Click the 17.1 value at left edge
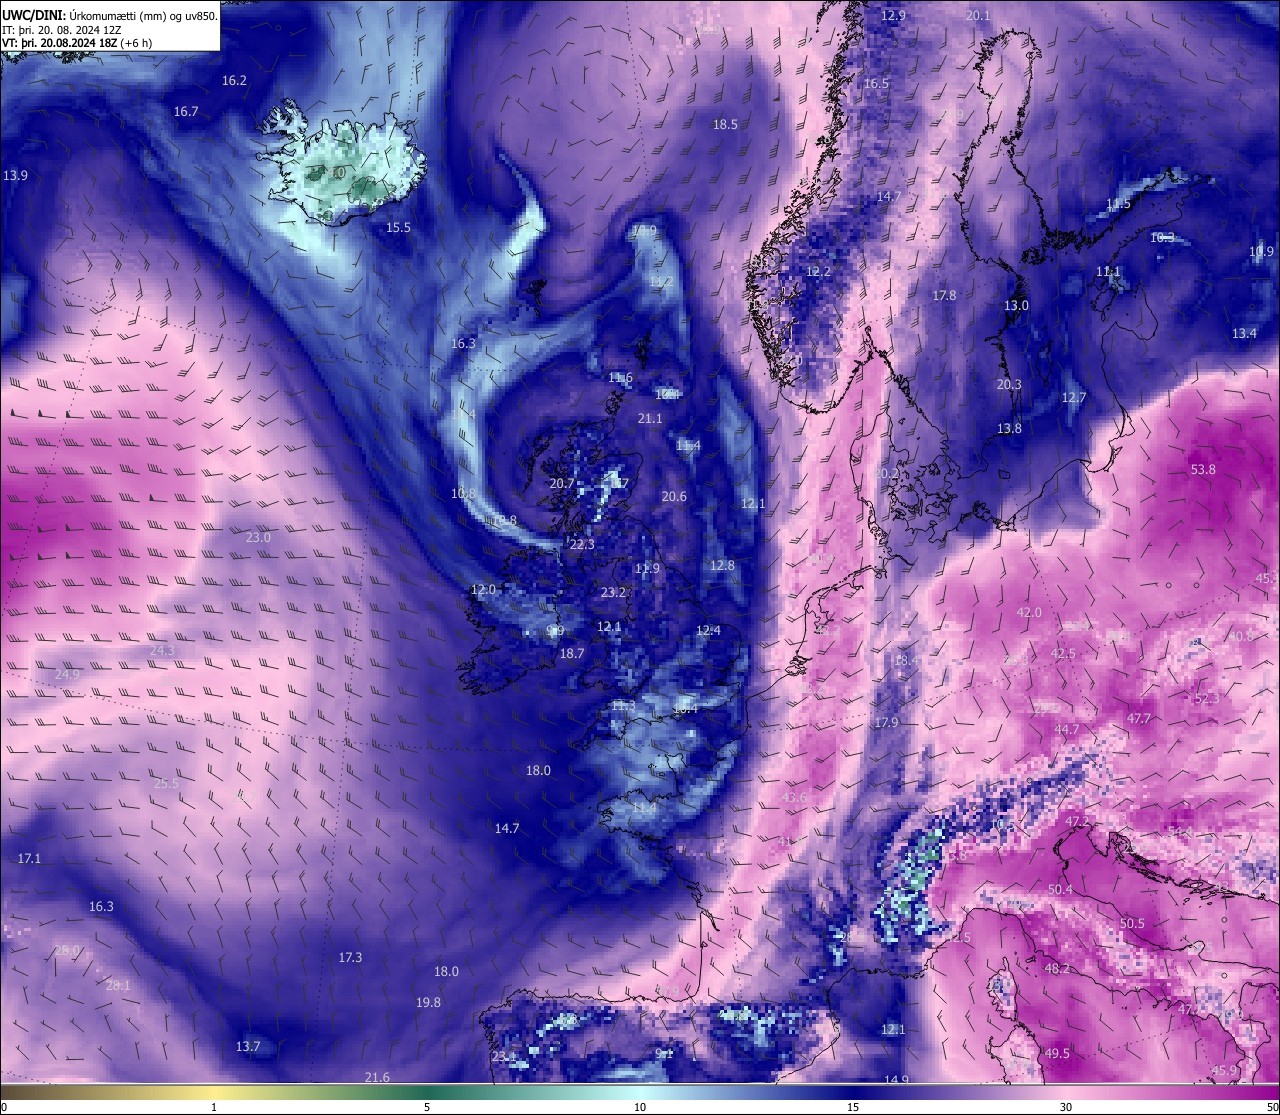This screenshot has height=1115, width=1280. click(x=29, y=858)
